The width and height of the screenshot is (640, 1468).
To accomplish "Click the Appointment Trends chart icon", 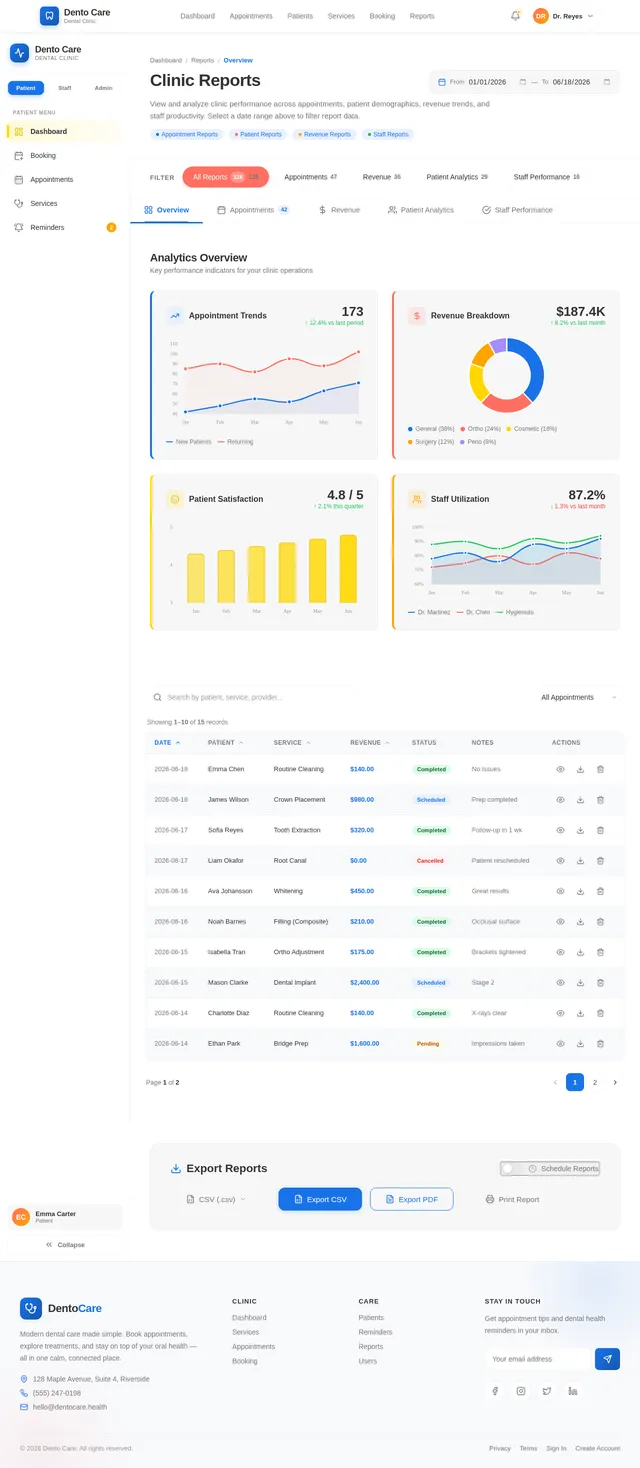I will (175, 315).
